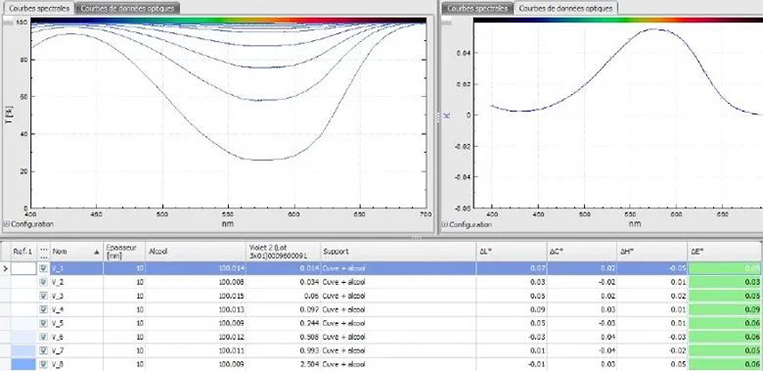This screenshot has height=371, width=763.
Task: Click the small icon atop the K chart
Action: pos(446,20)
